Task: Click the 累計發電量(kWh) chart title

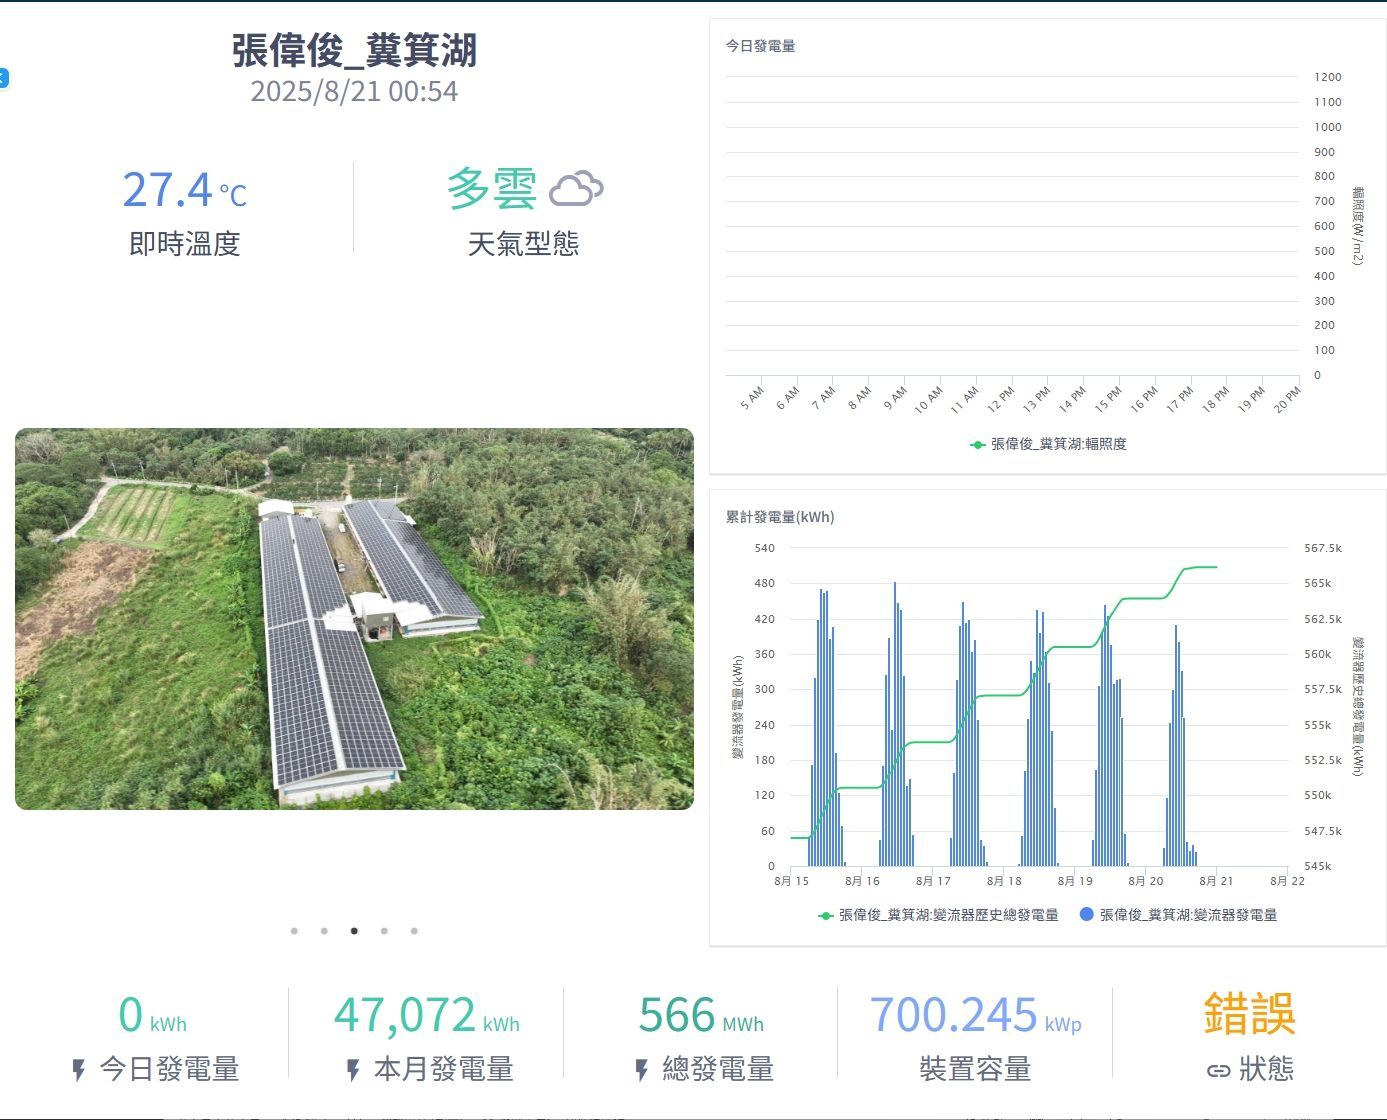Action: click(780, 517)
